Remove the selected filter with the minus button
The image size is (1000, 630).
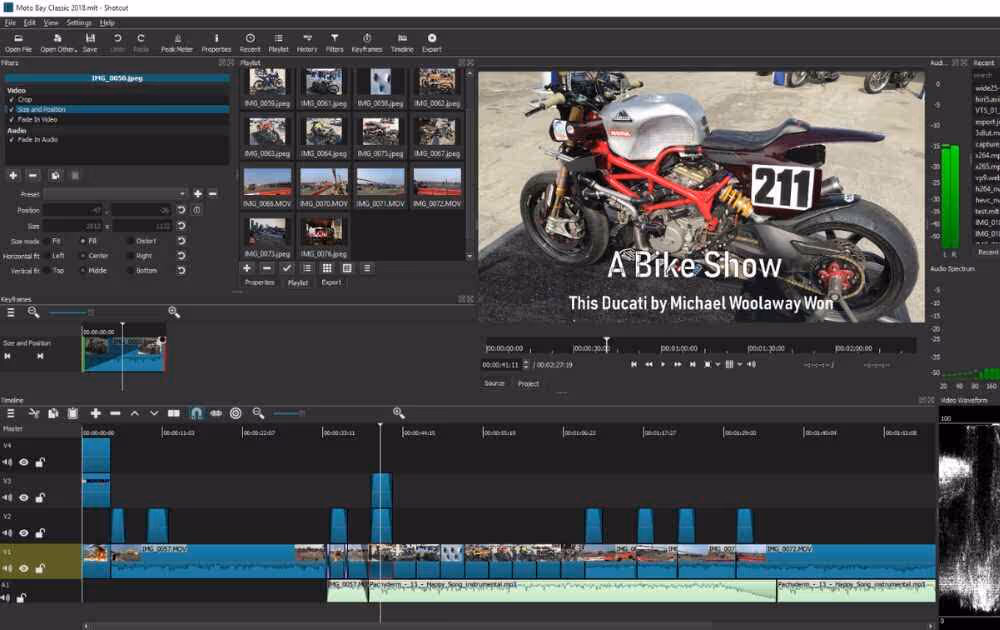(33, 175)
